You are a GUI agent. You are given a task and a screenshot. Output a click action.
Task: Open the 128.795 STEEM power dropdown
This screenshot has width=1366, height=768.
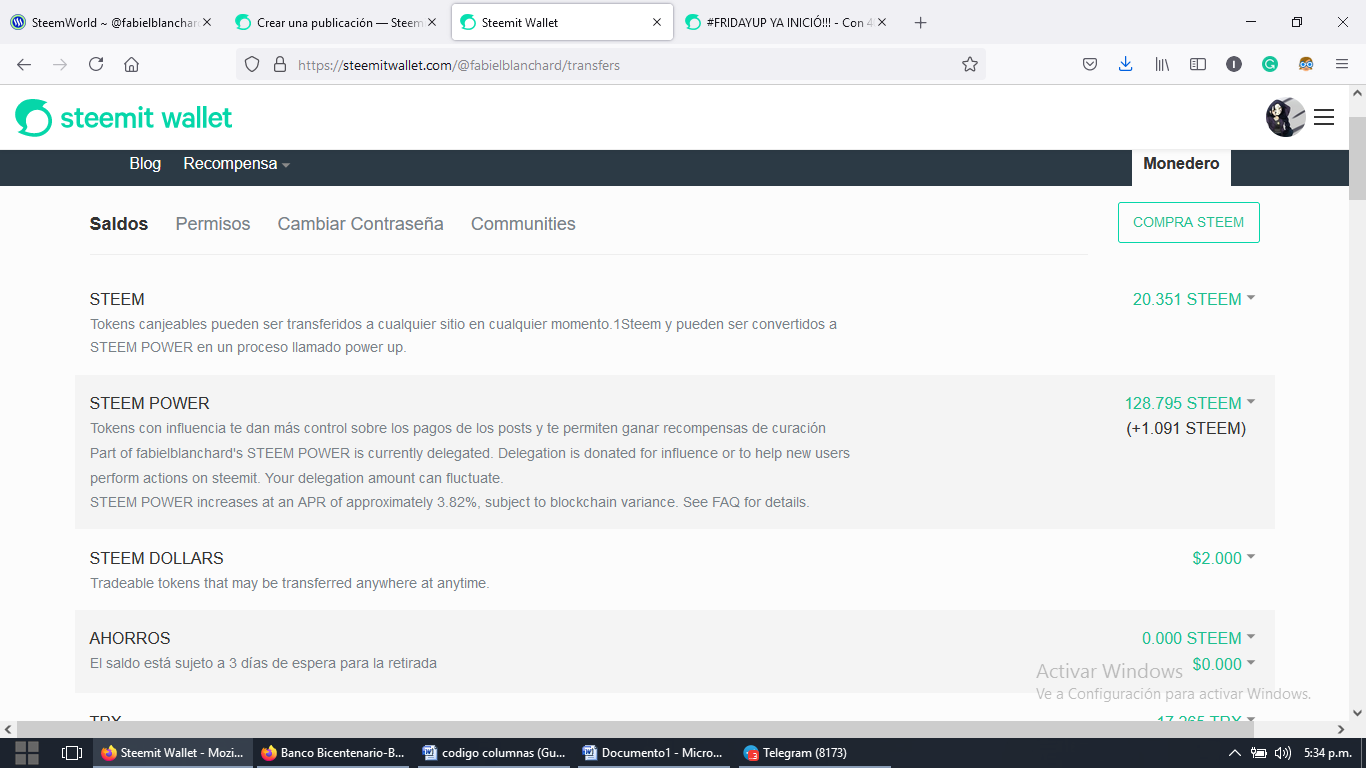[x=1190, y=403]
